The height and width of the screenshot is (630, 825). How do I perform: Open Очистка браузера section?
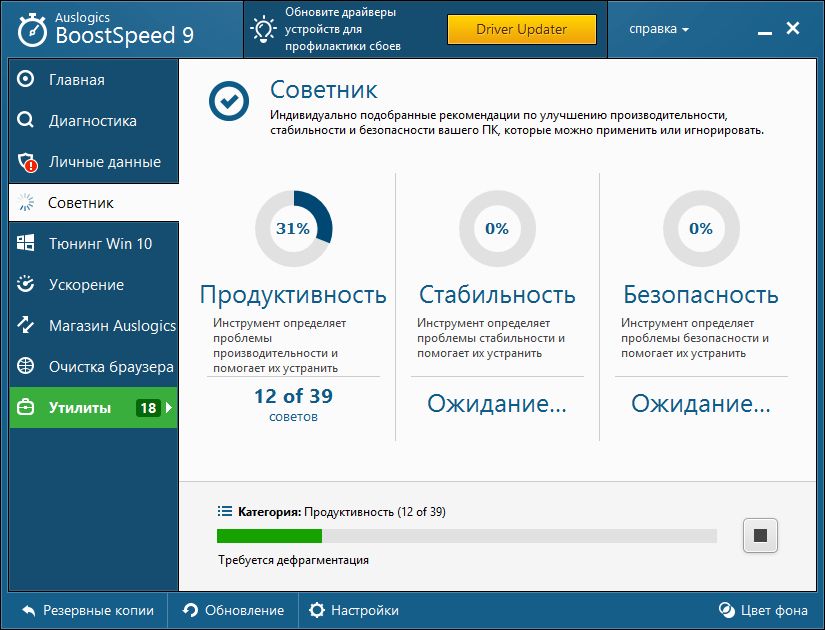click(94, 367)
